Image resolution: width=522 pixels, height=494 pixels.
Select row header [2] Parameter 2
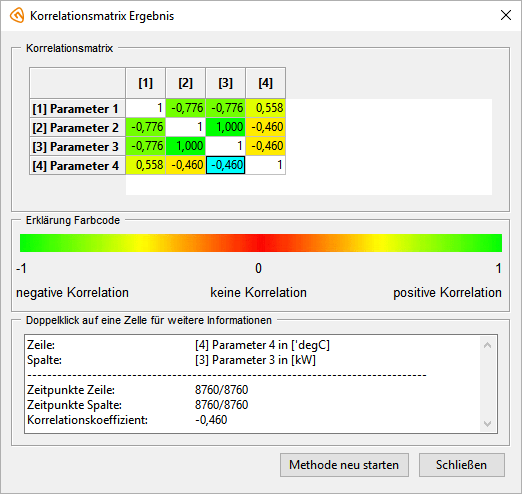[77, 127]
